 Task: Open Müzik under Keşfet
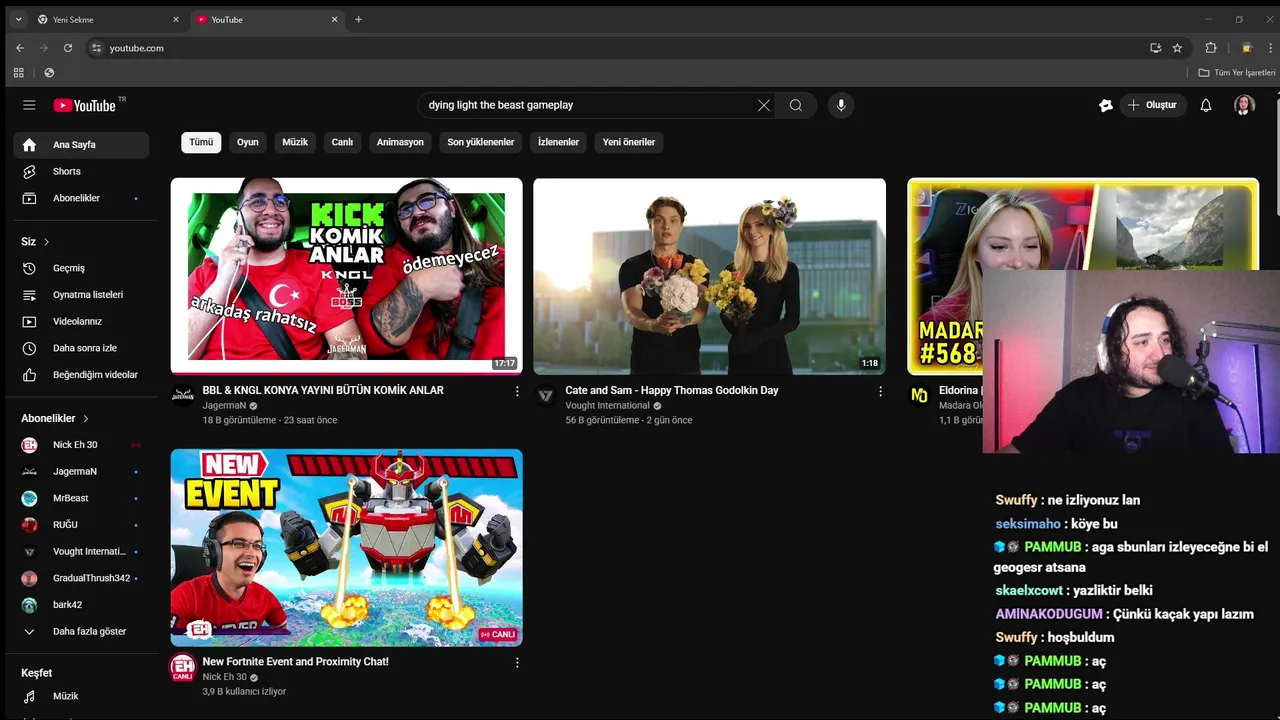[x=81, y=696]
